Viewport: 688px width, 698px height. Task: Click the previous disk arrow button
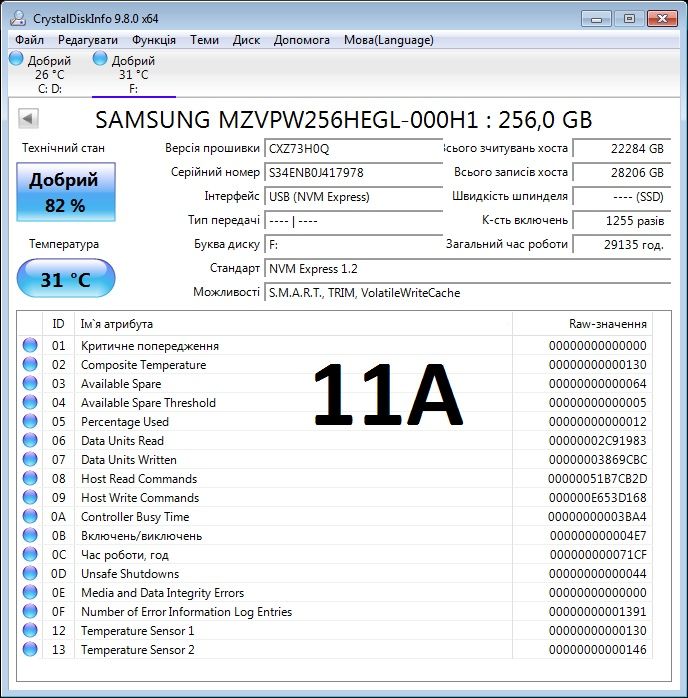coord(28,119)
